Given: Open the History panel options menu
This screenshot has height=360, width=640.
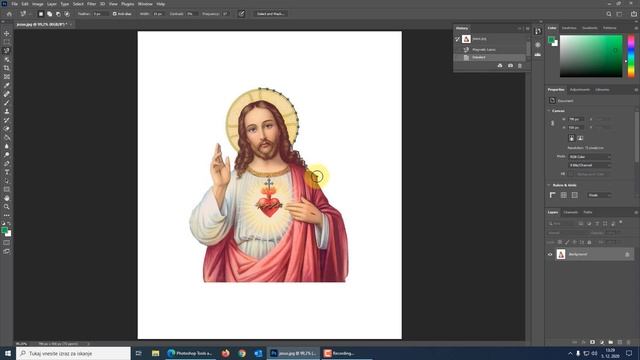Looking at the screenshot, I should pyautogui.click(x=527, y=28).
